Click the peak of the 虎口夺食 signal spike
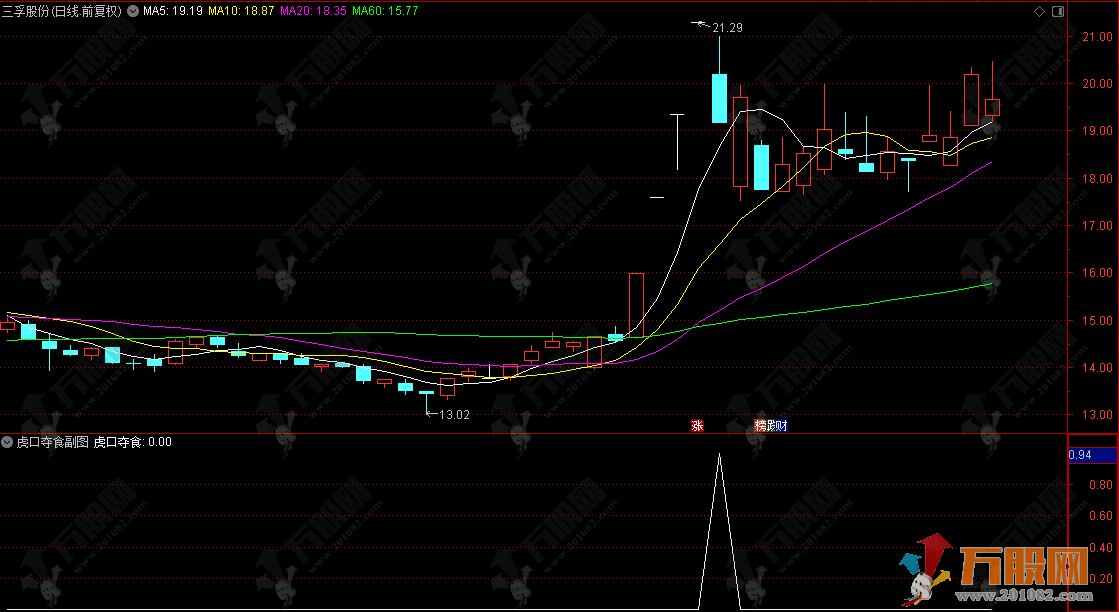The height and width of the screenshot is (612, 1119). coord(718,455)
